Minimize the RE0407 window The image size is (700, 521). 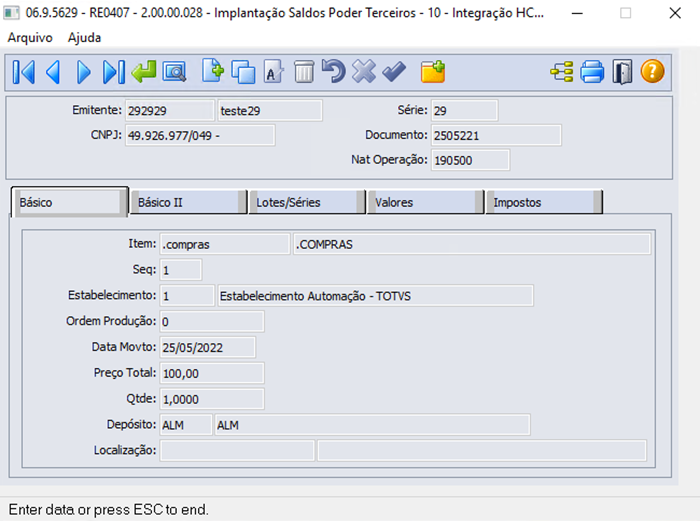(577, 13)
